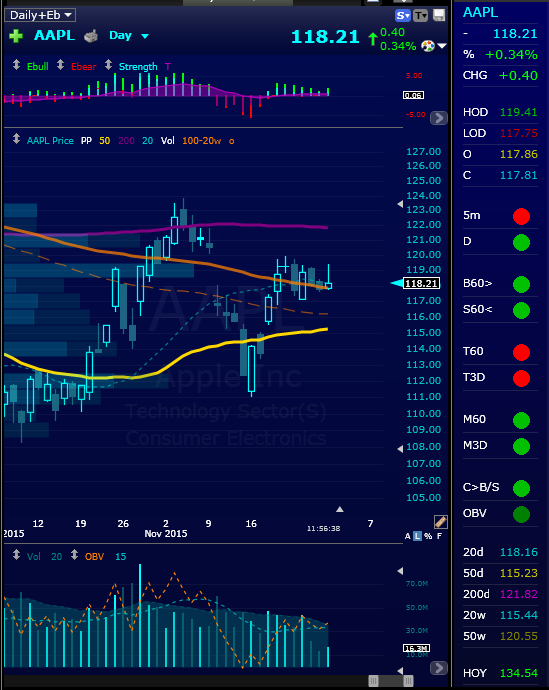This screenshot has height=690, width=549.
Task: Click the upper volume scale triangle near 70.0M
Action: pyautogui.click(x=400, y=571)
